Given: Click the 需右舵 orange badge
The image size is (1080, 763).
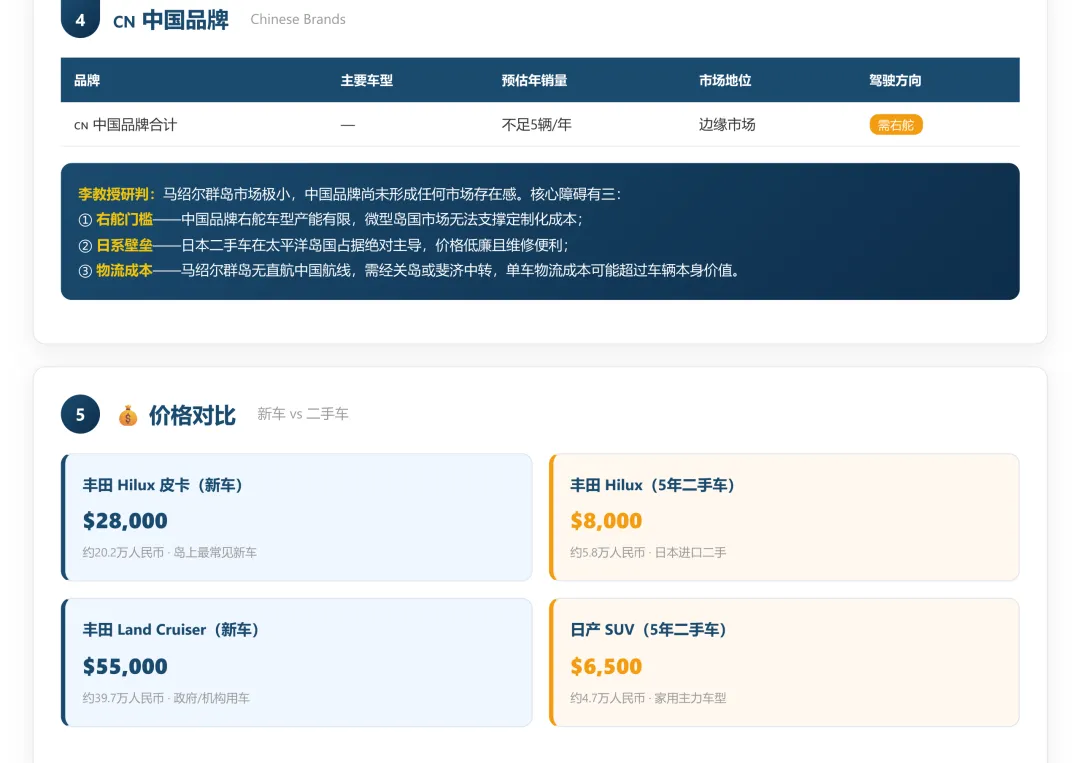Looking at the screenshot, I should 895,125.
